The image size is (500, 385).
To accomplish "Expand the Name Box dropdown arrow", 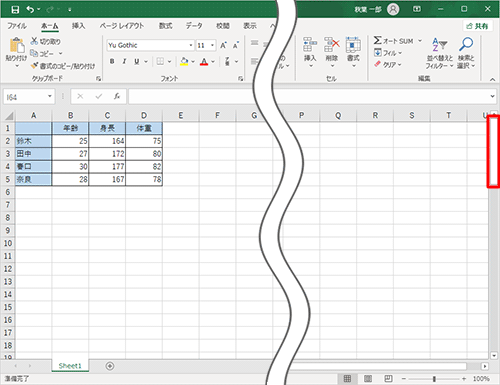I will [x=50, y=97].
